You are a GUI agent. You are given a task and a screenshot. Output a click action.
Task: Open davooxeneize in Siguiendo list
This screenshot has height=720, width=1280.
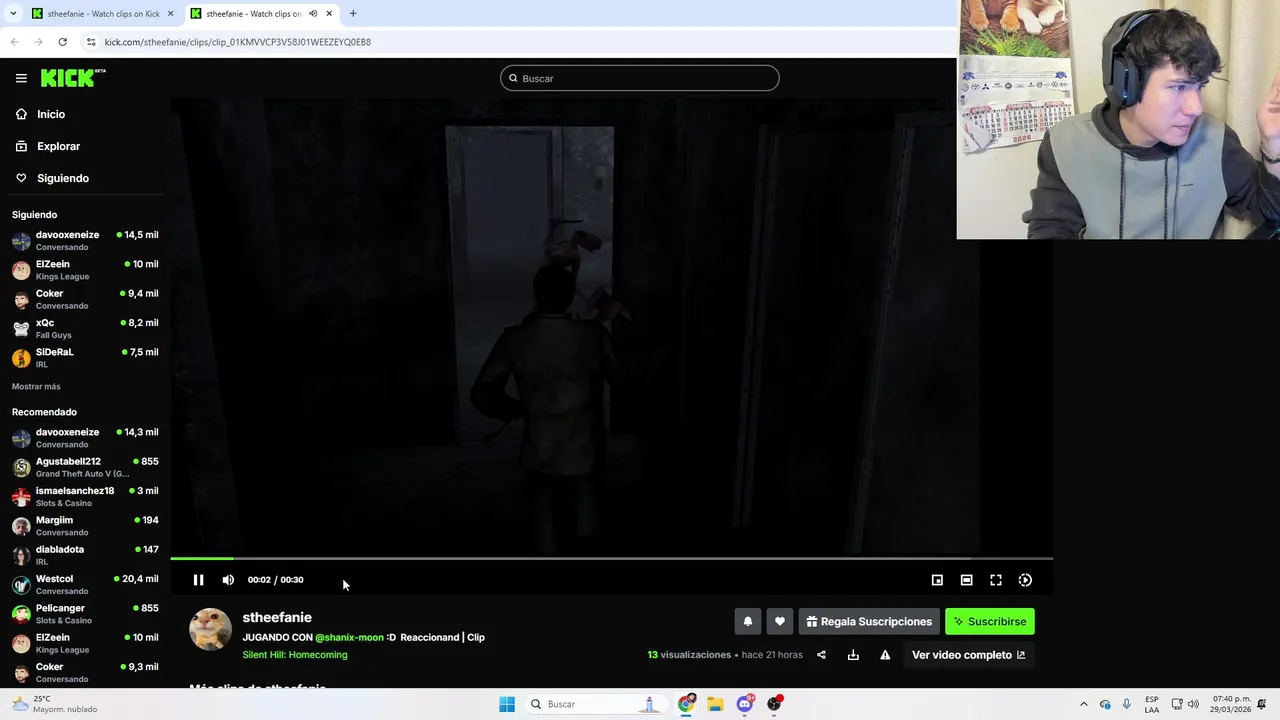pyautogui.click(x=85, y=240)
